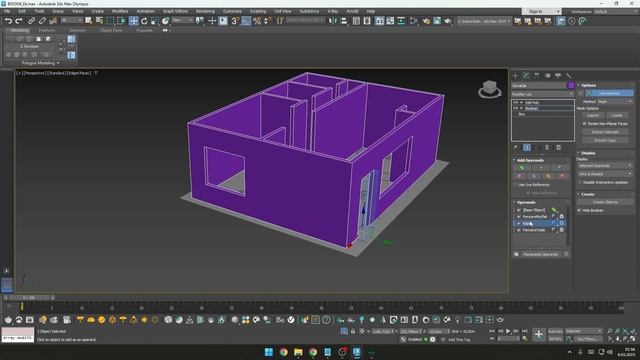
Task: Click the Windows Start button
Action: click(269, 352)
